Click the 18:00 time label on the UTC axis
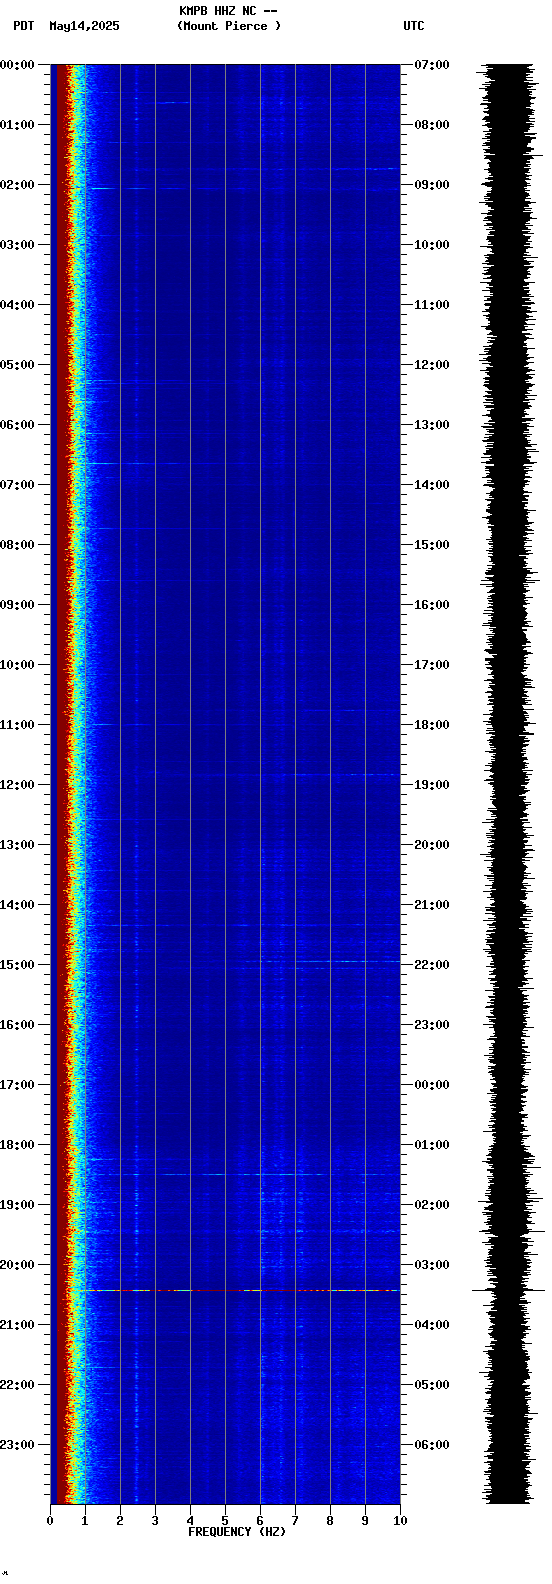 [x=432, y=725]
